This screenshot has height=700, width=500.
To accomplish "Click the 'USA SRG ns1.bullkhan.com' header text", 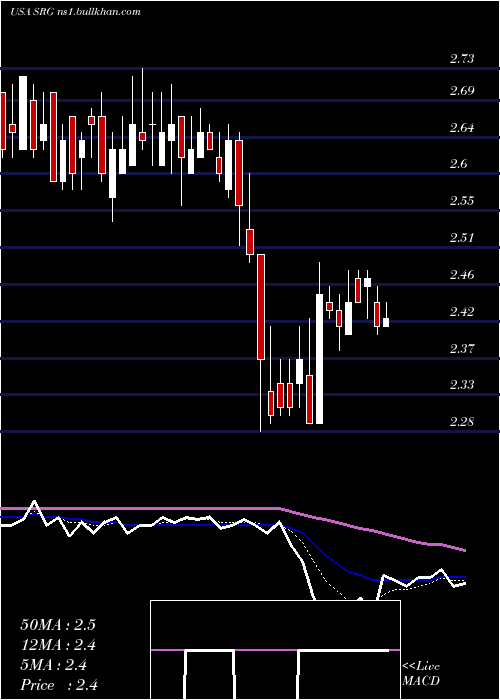I will [75, 12].
